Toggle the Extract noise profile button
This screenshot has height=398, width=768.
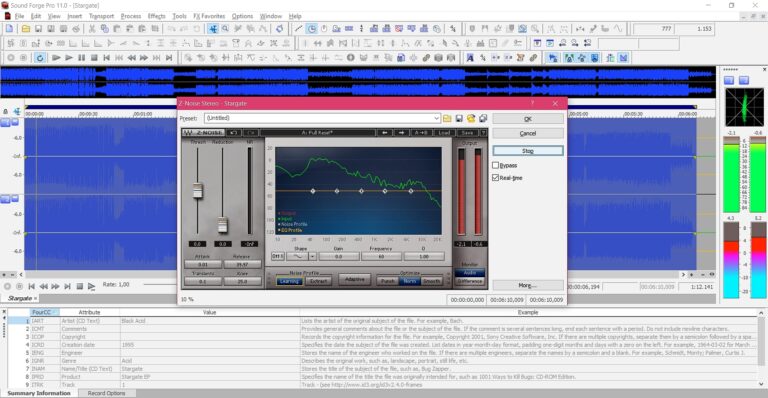coord(318,281)
